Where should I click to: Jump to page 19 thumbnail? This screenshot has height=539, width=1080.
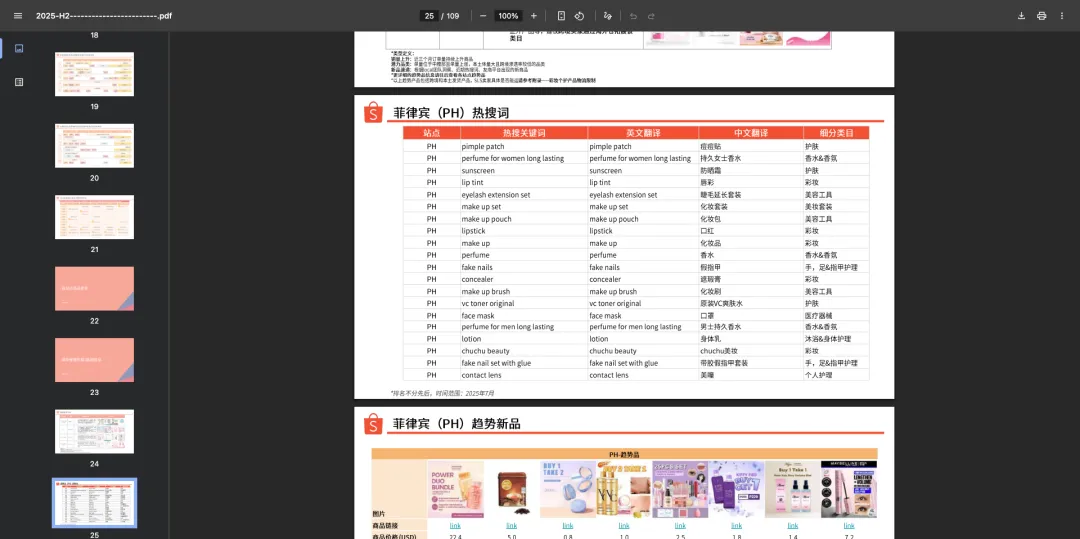(x=94, y=74)
